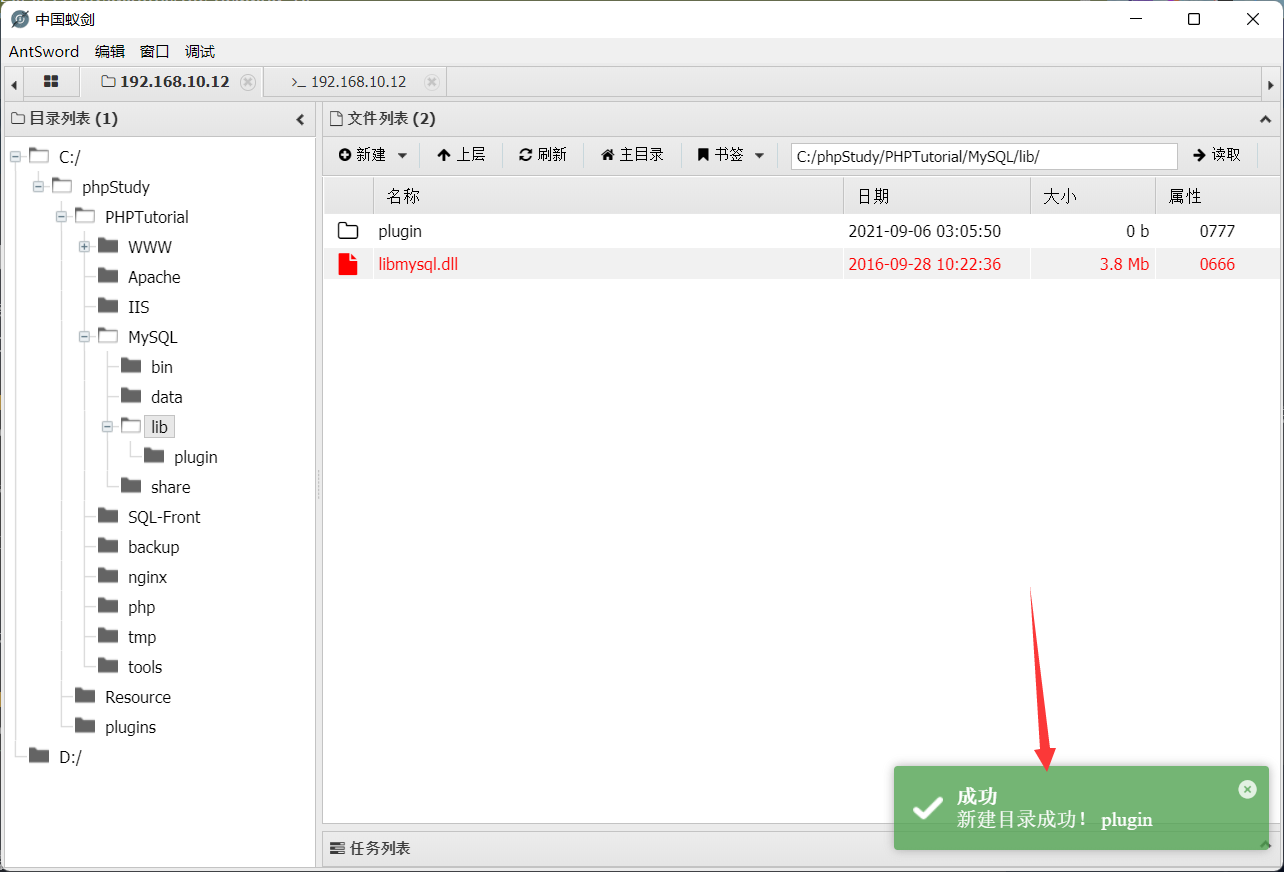Select the nginx folder in tree
The height and width of the screenshot is (872, 1284).
tap(147, 577)
